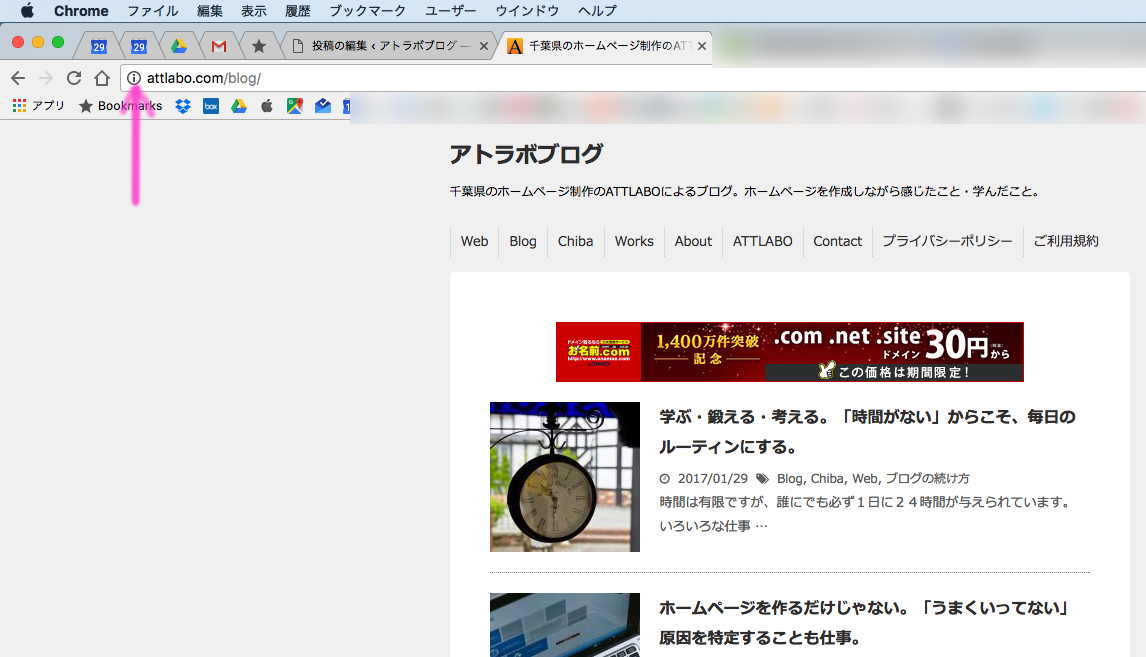
Task: Click the address bar URL attlabo.com/blog/
Action: (204, 78)
